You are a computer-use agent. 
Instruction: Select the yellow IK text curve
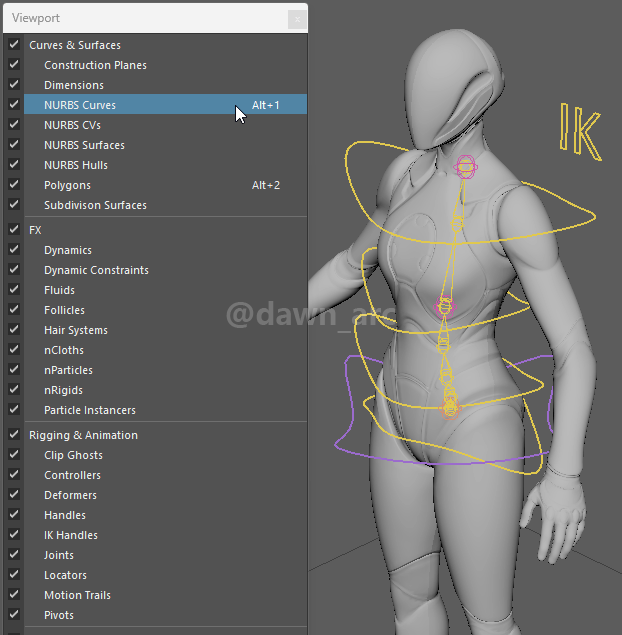coord(580,131)
